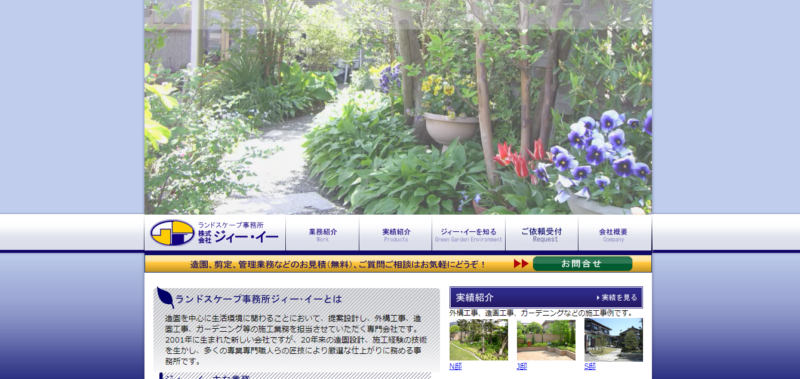The height and width of the screenshot is (379, 800).
Task: Click the small arrow beside 実績を見る
Action: click(x=598, y=297)
